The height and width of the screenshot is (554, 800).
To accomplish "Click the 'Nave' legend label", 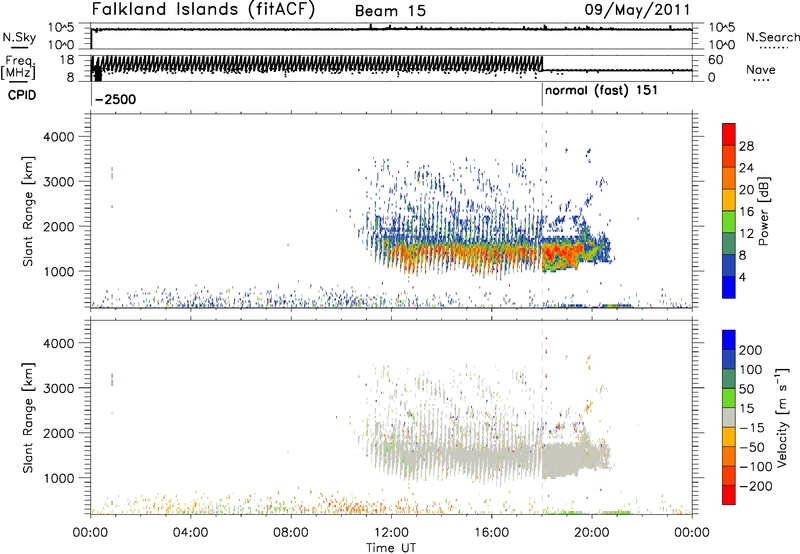I will pos(761,70).
